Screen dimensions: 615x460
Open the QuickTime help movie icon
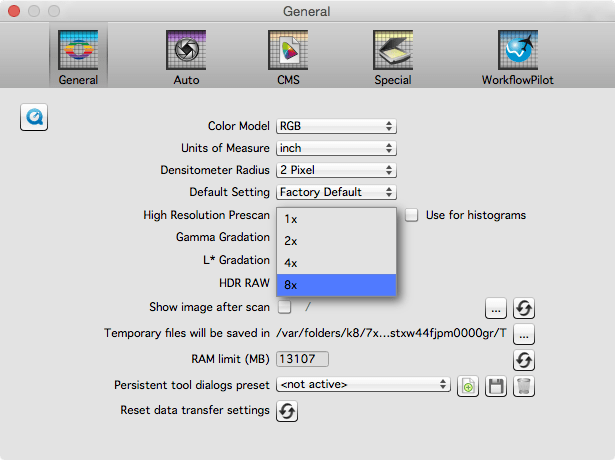tap(35, 118)
